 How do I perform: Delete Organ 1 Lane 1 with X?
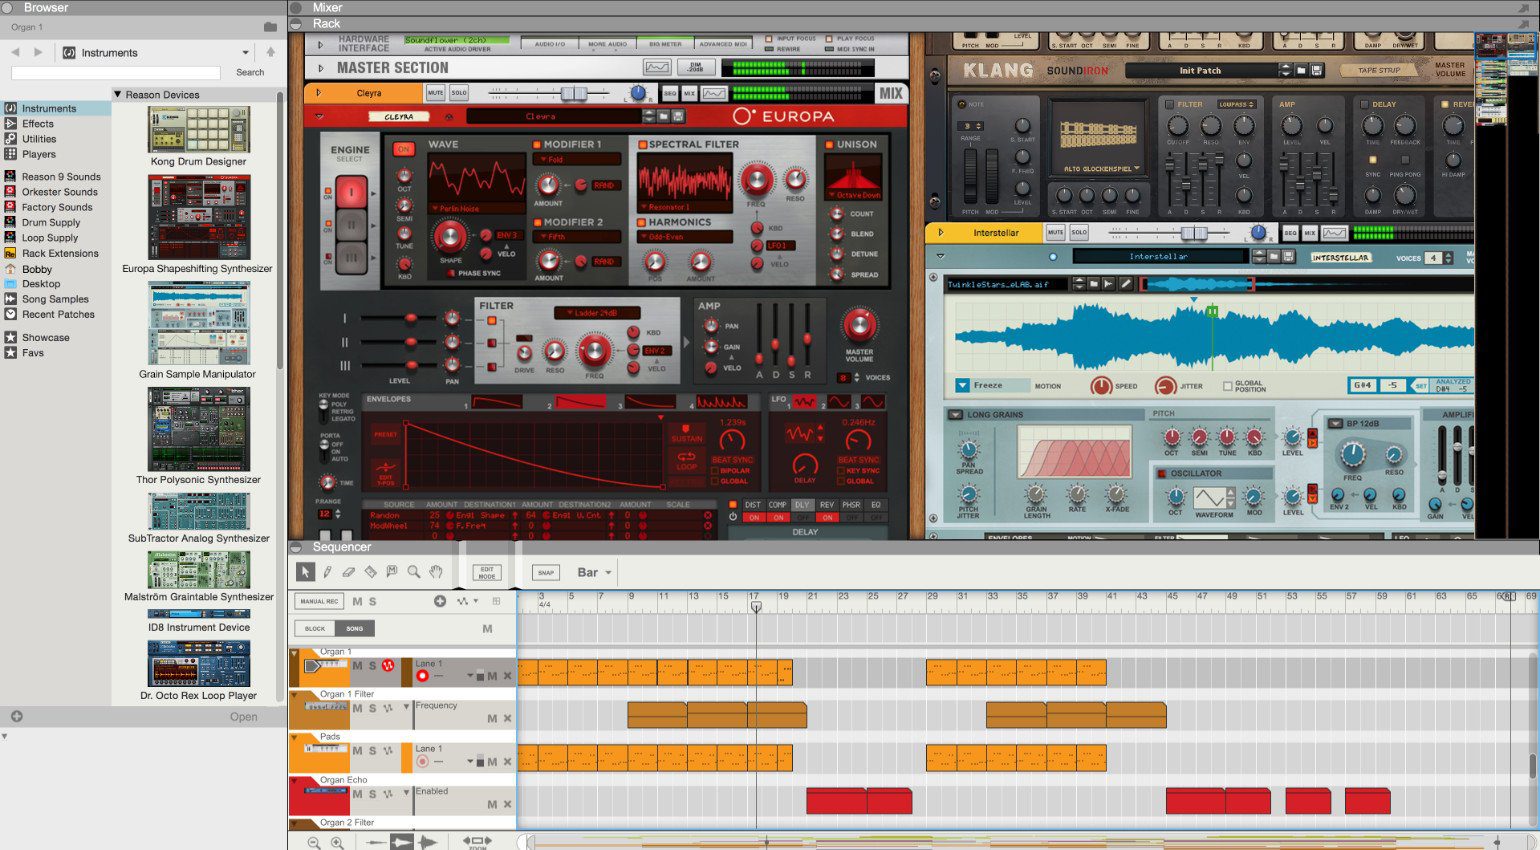click(507, 676)
